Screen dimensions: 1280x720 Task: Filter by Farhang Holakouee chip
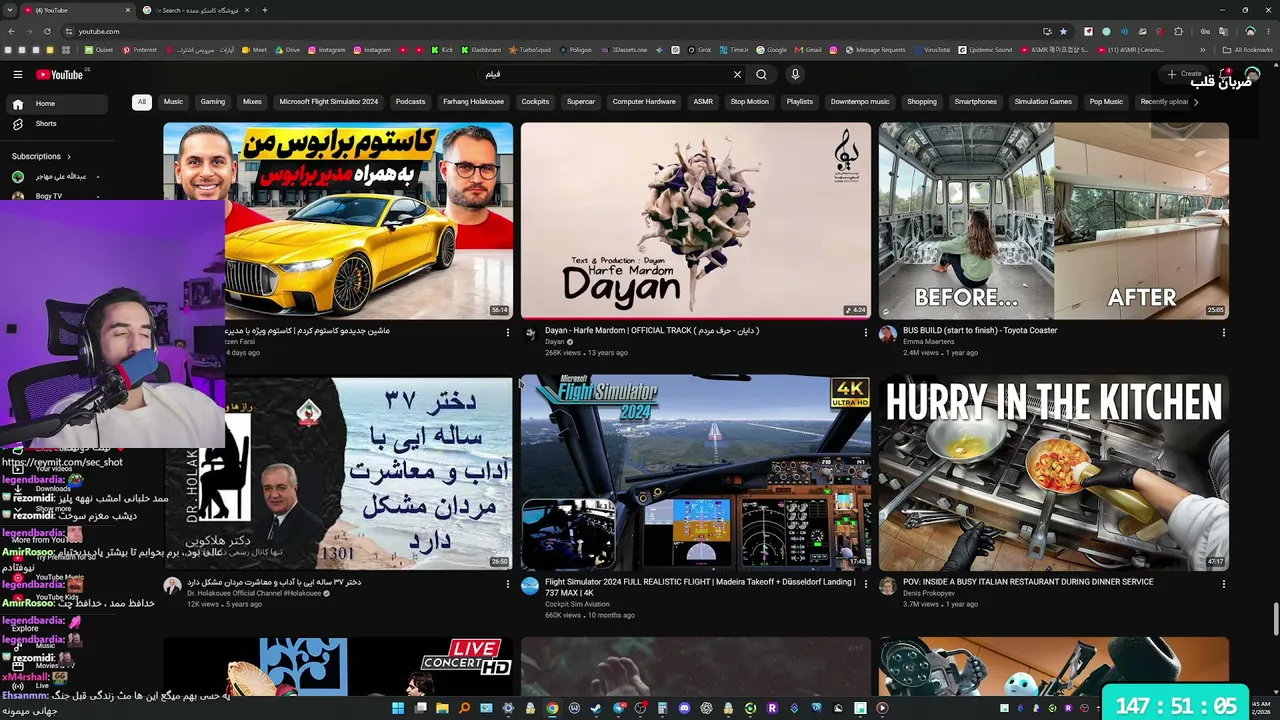pyautogui.click(x=473, y=102)
